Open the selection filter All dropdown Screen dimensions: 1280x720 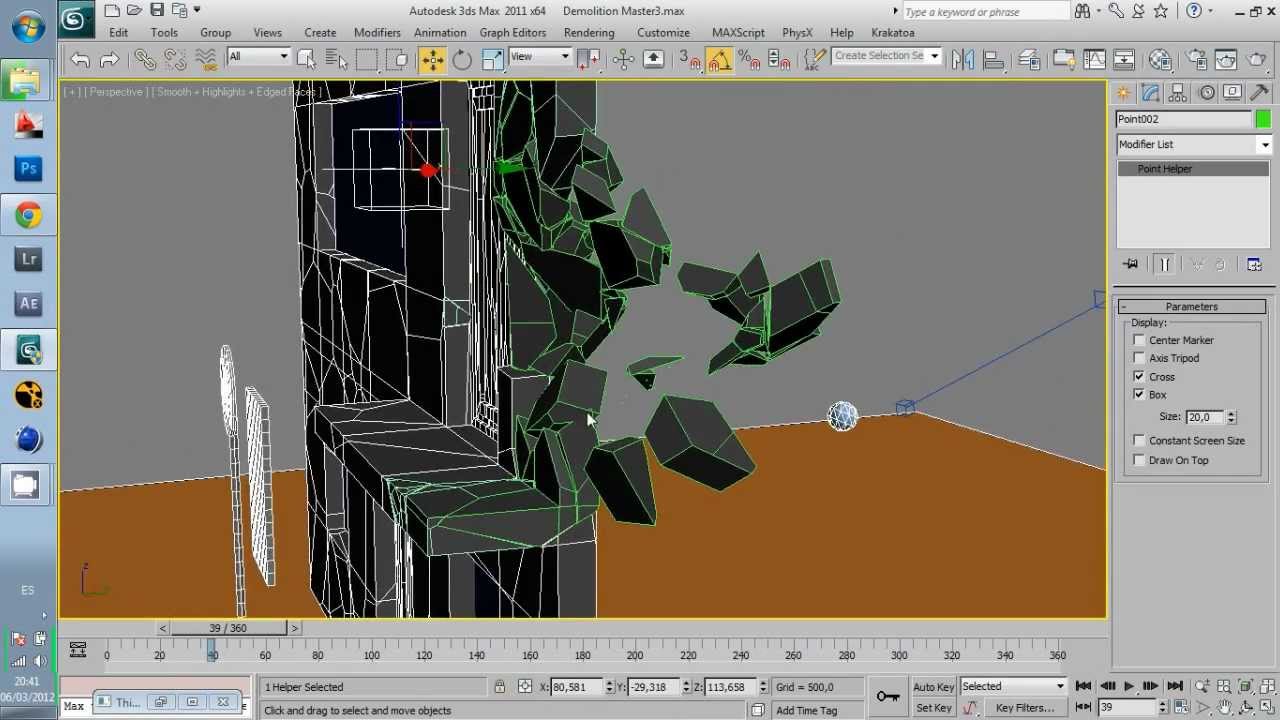click(x=258, y=56)
